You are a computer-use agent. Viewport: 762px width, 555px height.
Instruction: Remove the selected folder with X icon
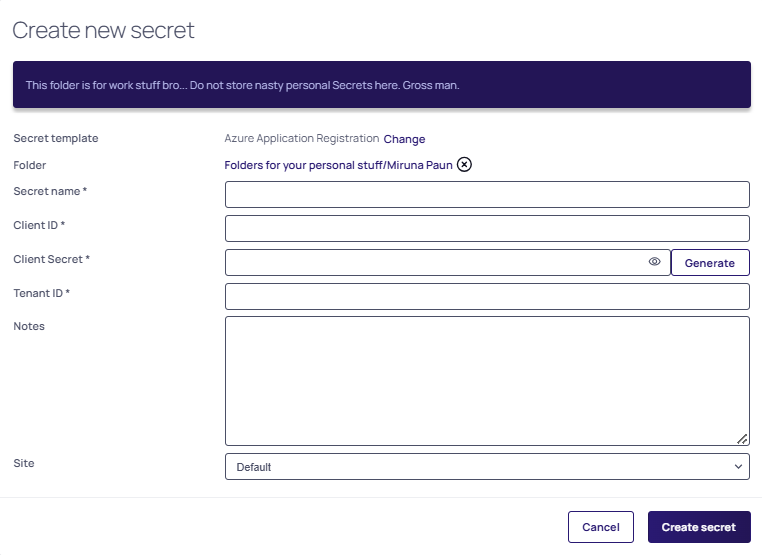pos(464,165)
